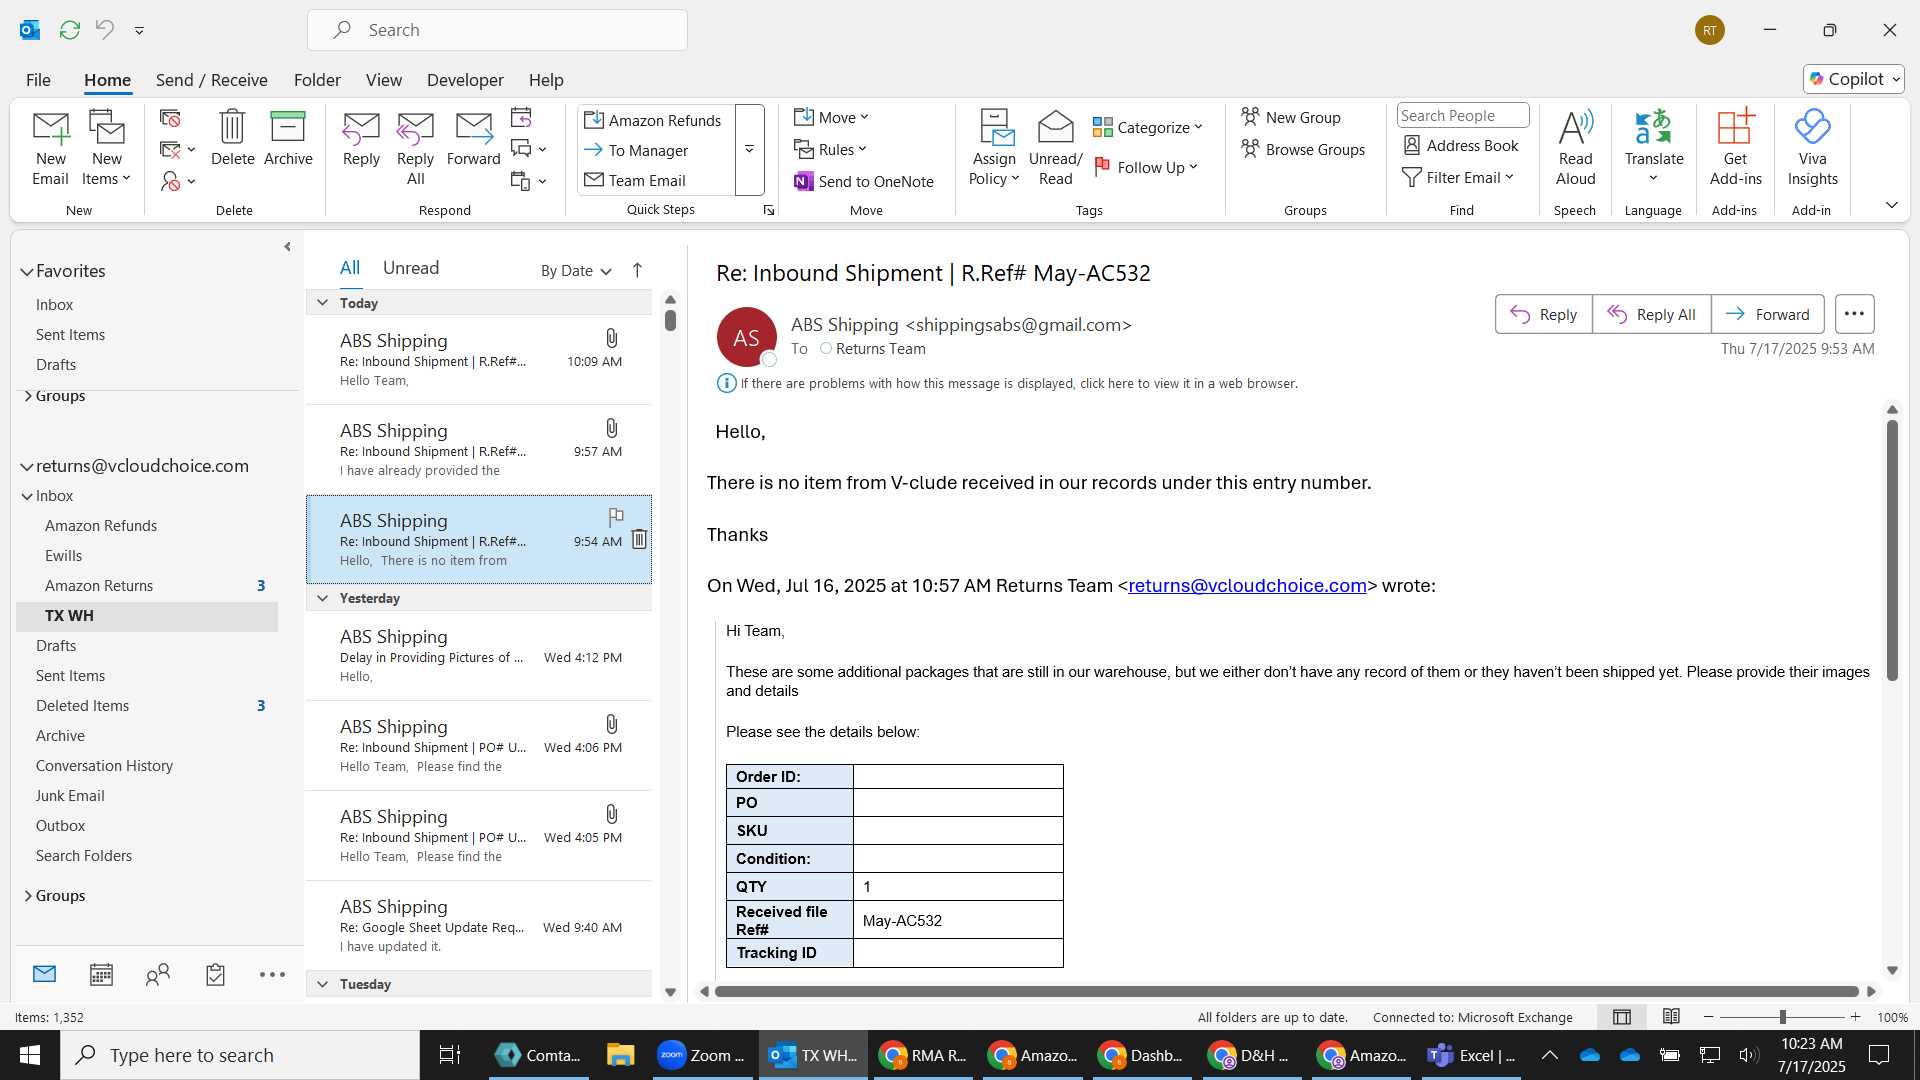Open Read Aloud speech tool
The height and width of the screenshot is (1080, 1920).
[x=1575, y=148]
